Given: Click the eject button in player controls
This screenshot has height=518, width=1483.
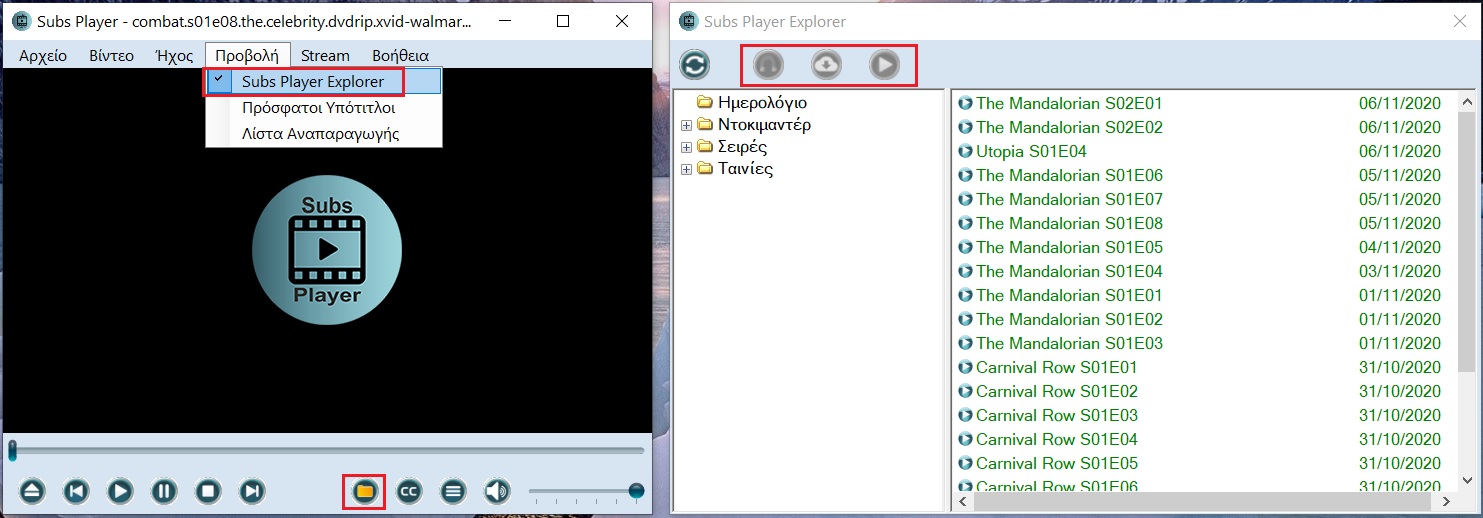Looking at the screenshot, I should 33,491.
